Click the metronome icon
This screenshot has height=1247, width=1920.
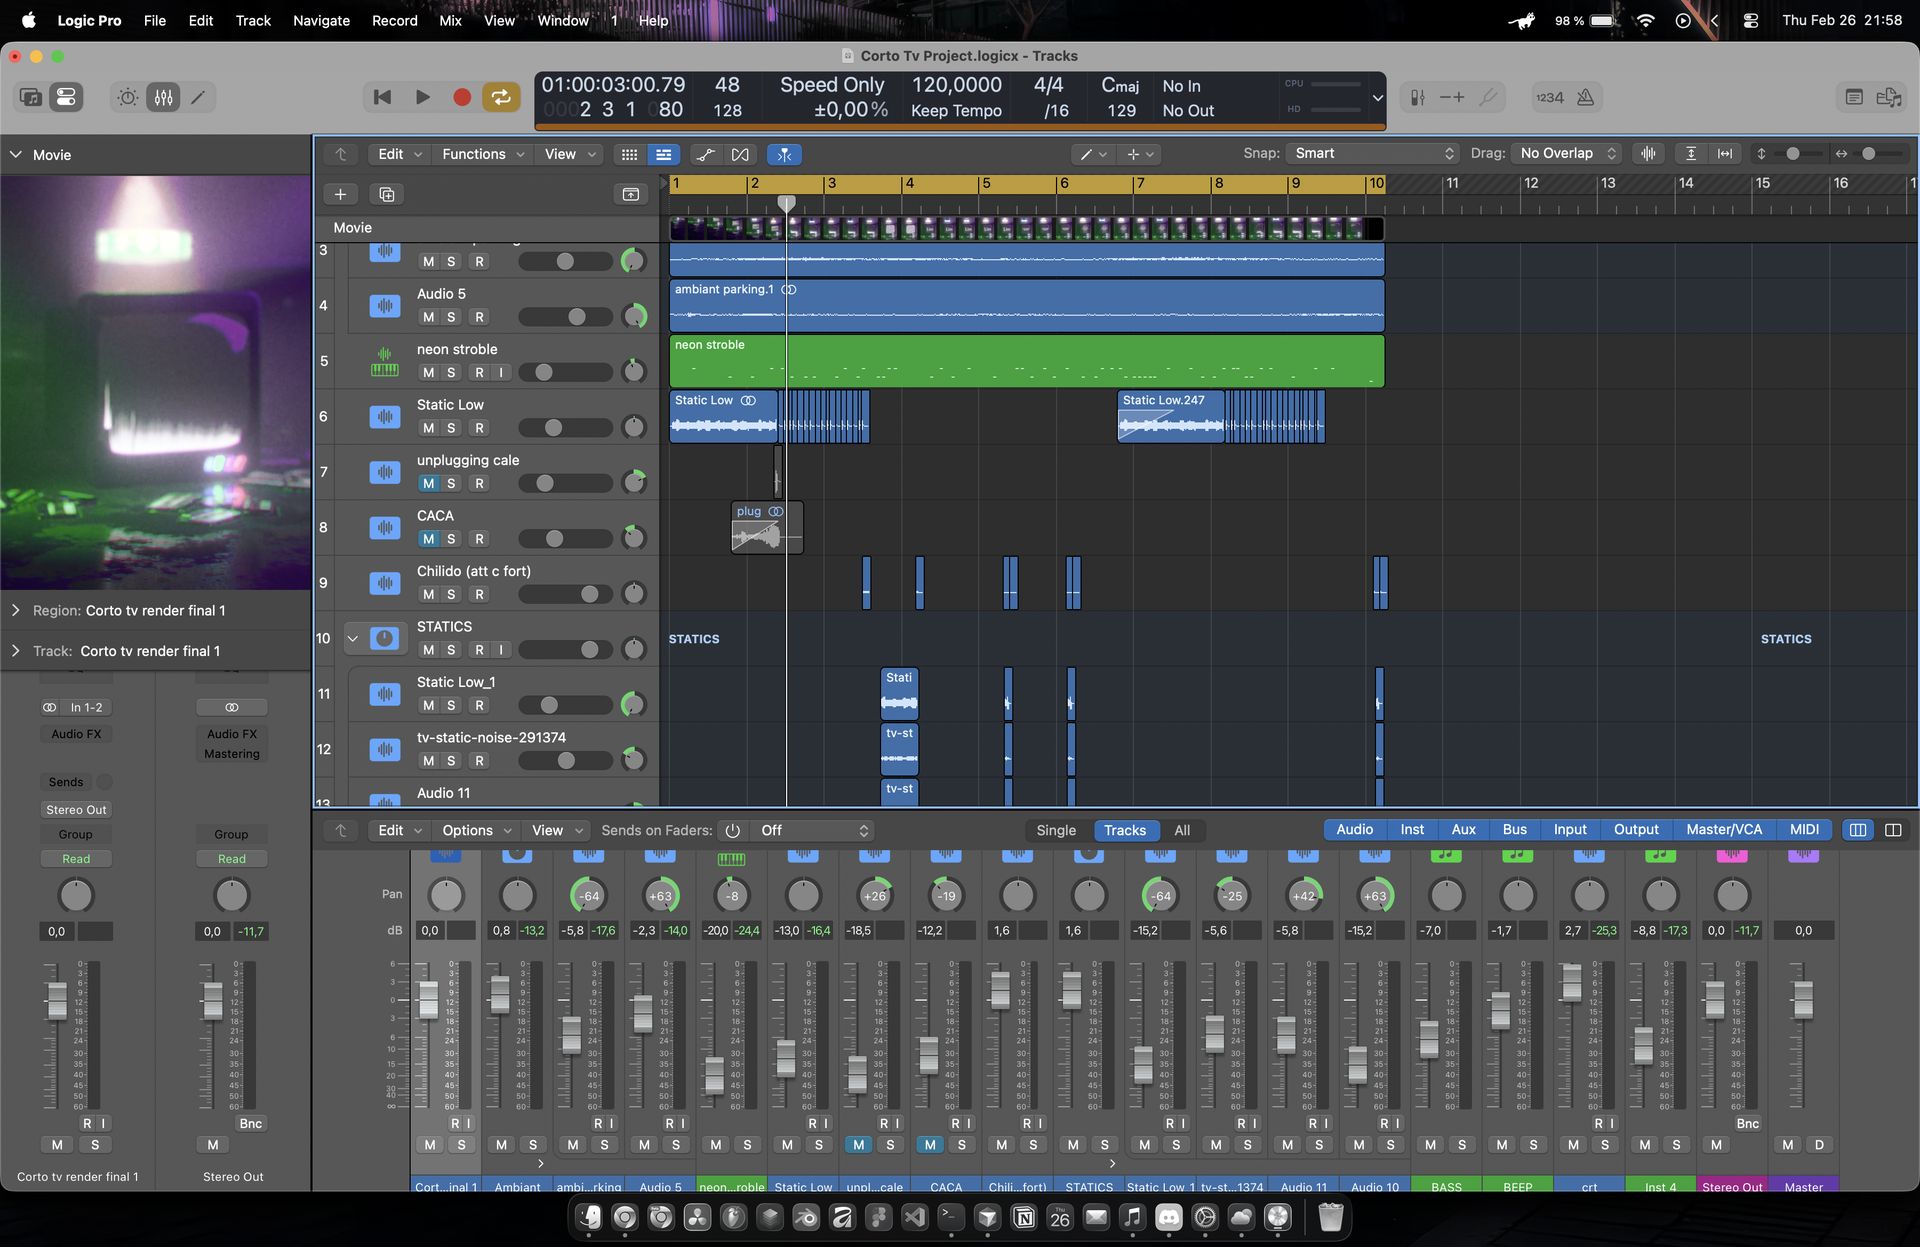pyautogui.click(x=1585, y=97)
